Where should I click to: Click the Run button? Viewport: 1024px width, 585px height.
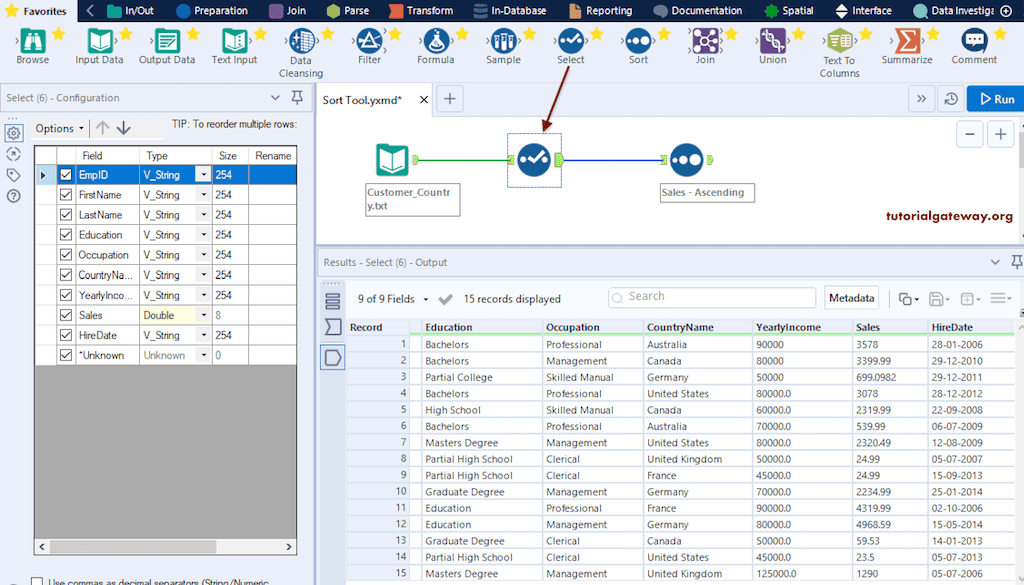click(996, 99)
